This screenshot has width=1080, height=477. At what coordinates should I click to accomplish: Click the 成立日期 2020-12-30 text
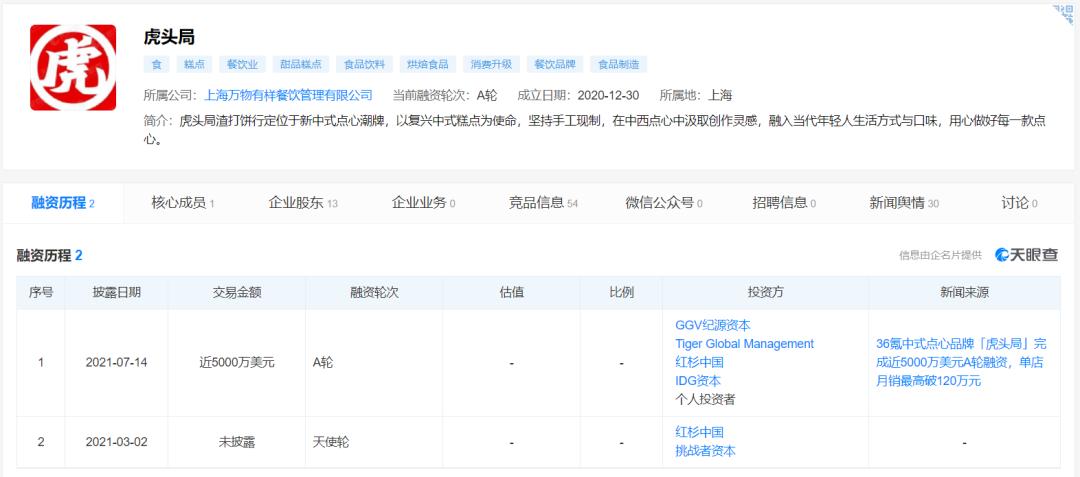click(x=581, y=95)
